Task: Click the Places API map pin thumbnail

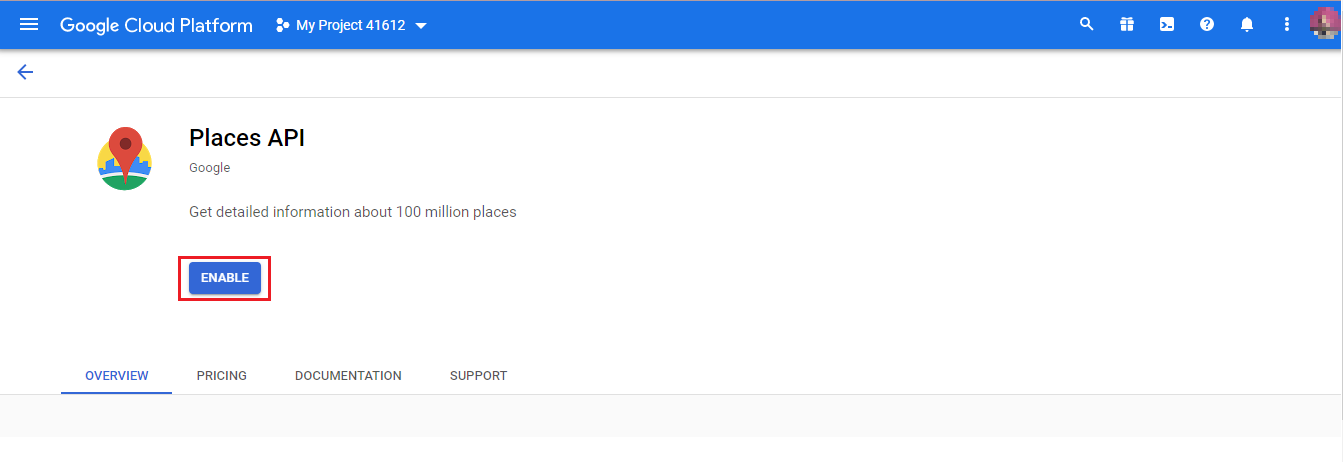Action: [x=125, y=158]
